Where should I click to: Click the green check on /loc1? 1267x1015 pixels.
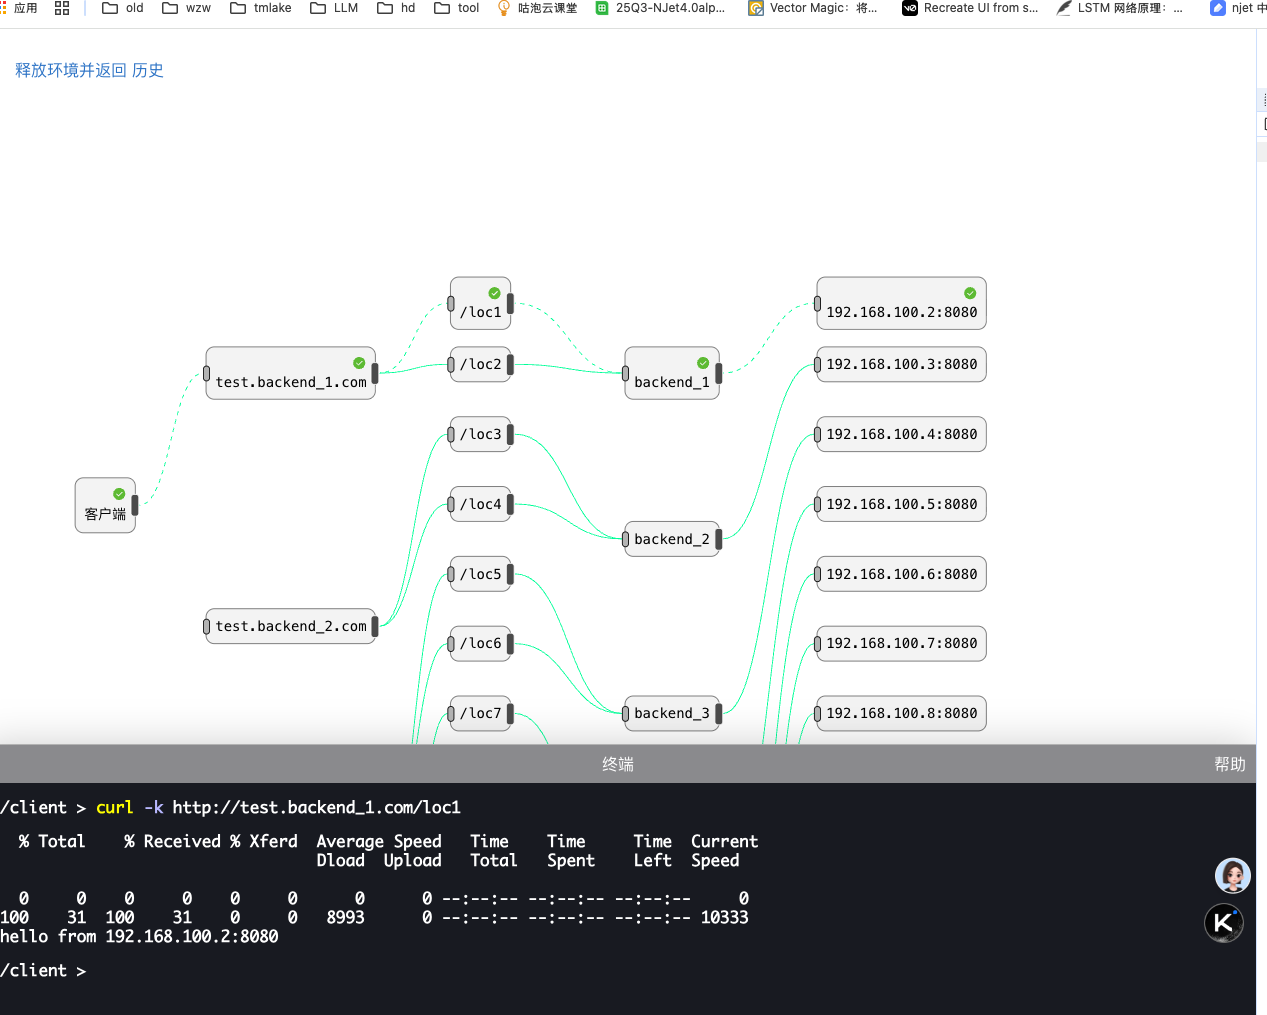pyautogui.click(x=494, y=293)
